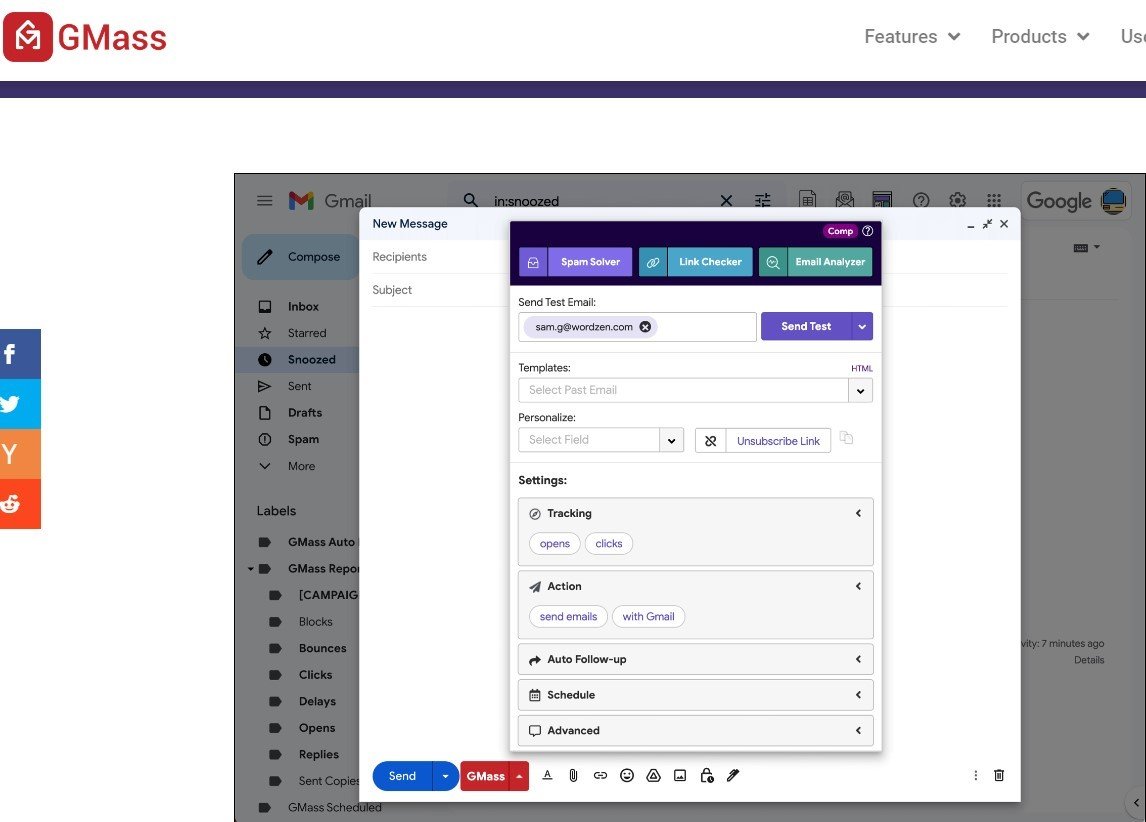The image size is (1146, 822).
Task: Open the Opens label
Action: pyautogui.click(x=316, y=728)
